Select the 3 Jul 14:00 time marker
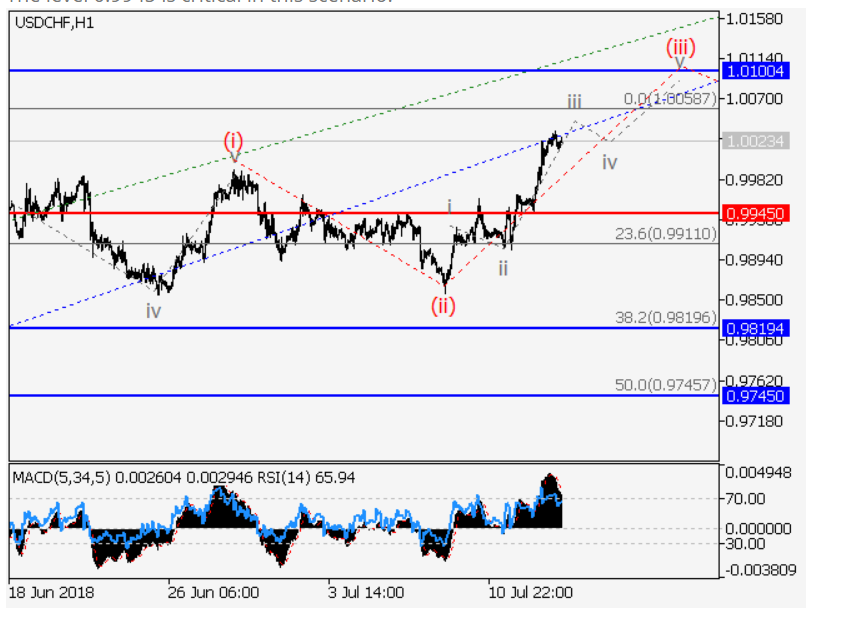 coord(366,592)
